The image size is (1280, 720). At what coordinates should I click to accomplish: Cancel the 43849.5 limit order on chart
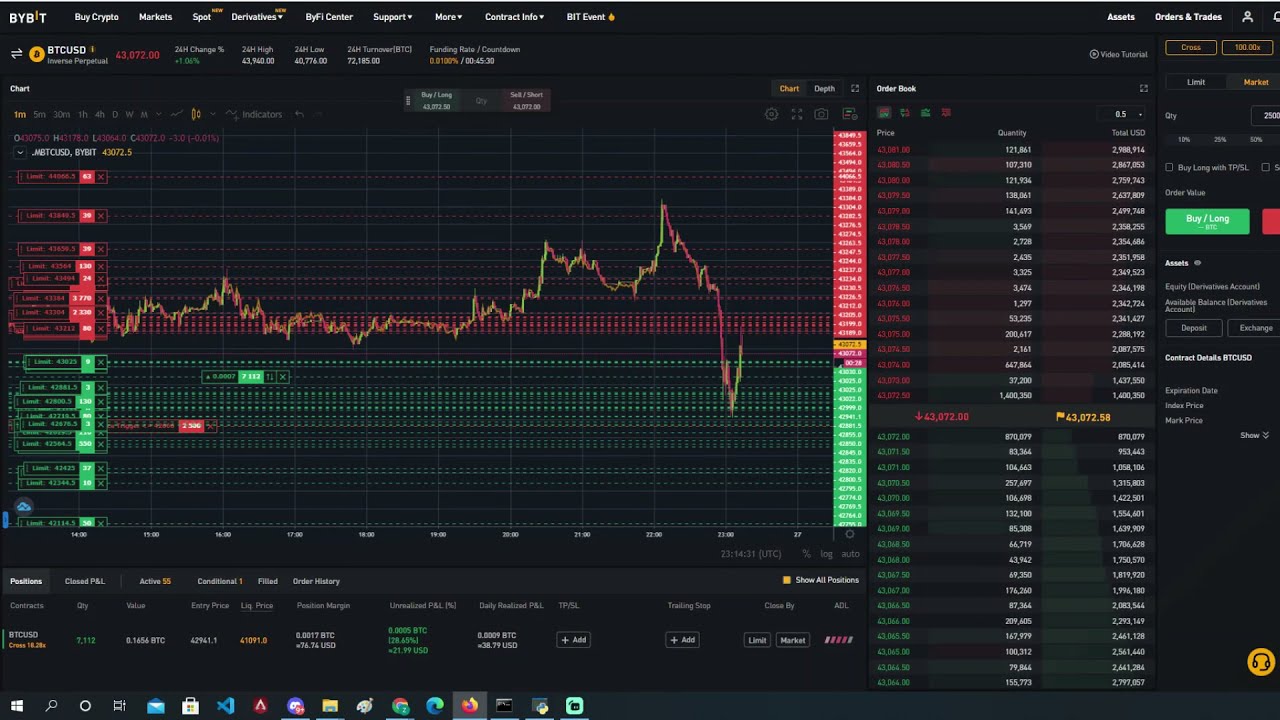pos(101,216)
